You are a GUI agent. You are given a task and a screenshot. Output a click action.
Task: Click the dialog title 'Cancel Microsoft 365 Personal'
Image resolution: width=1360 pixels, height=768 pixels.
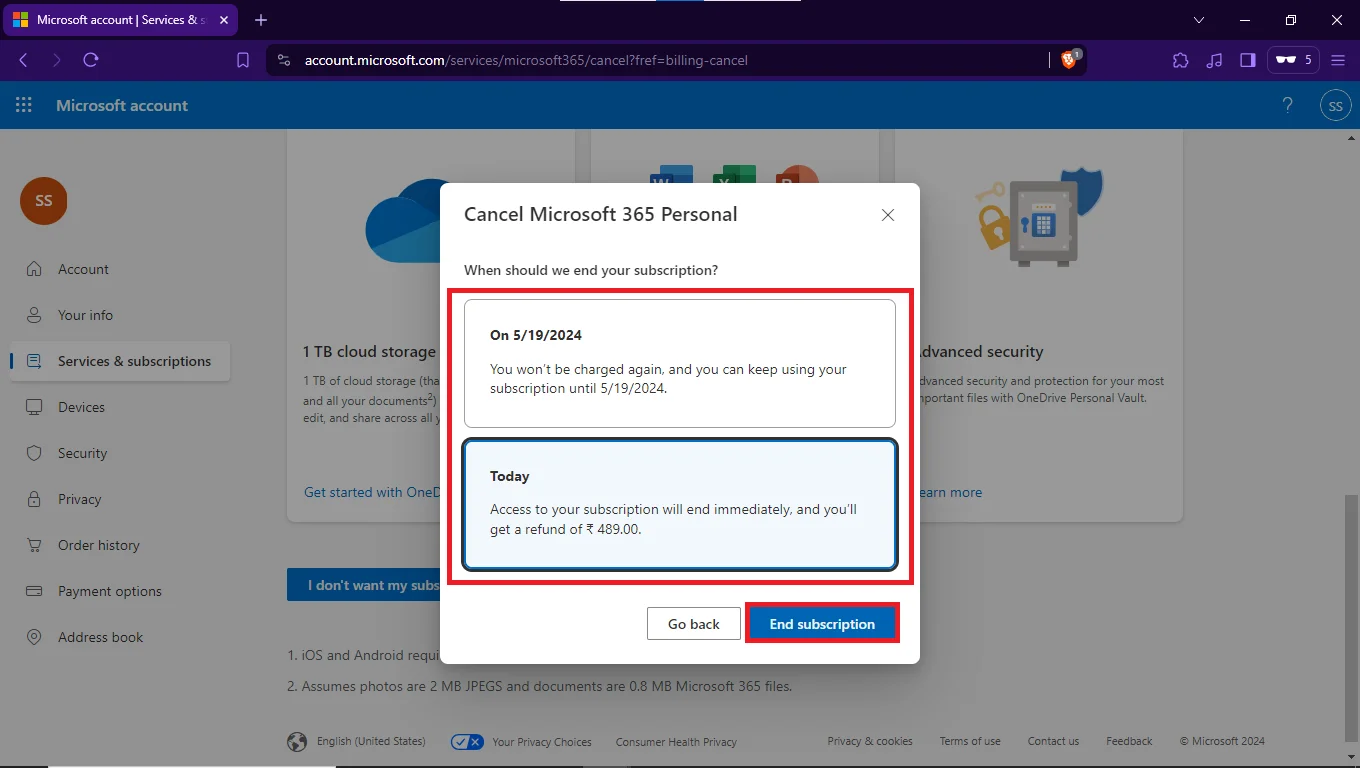click(x=601, y=214)
